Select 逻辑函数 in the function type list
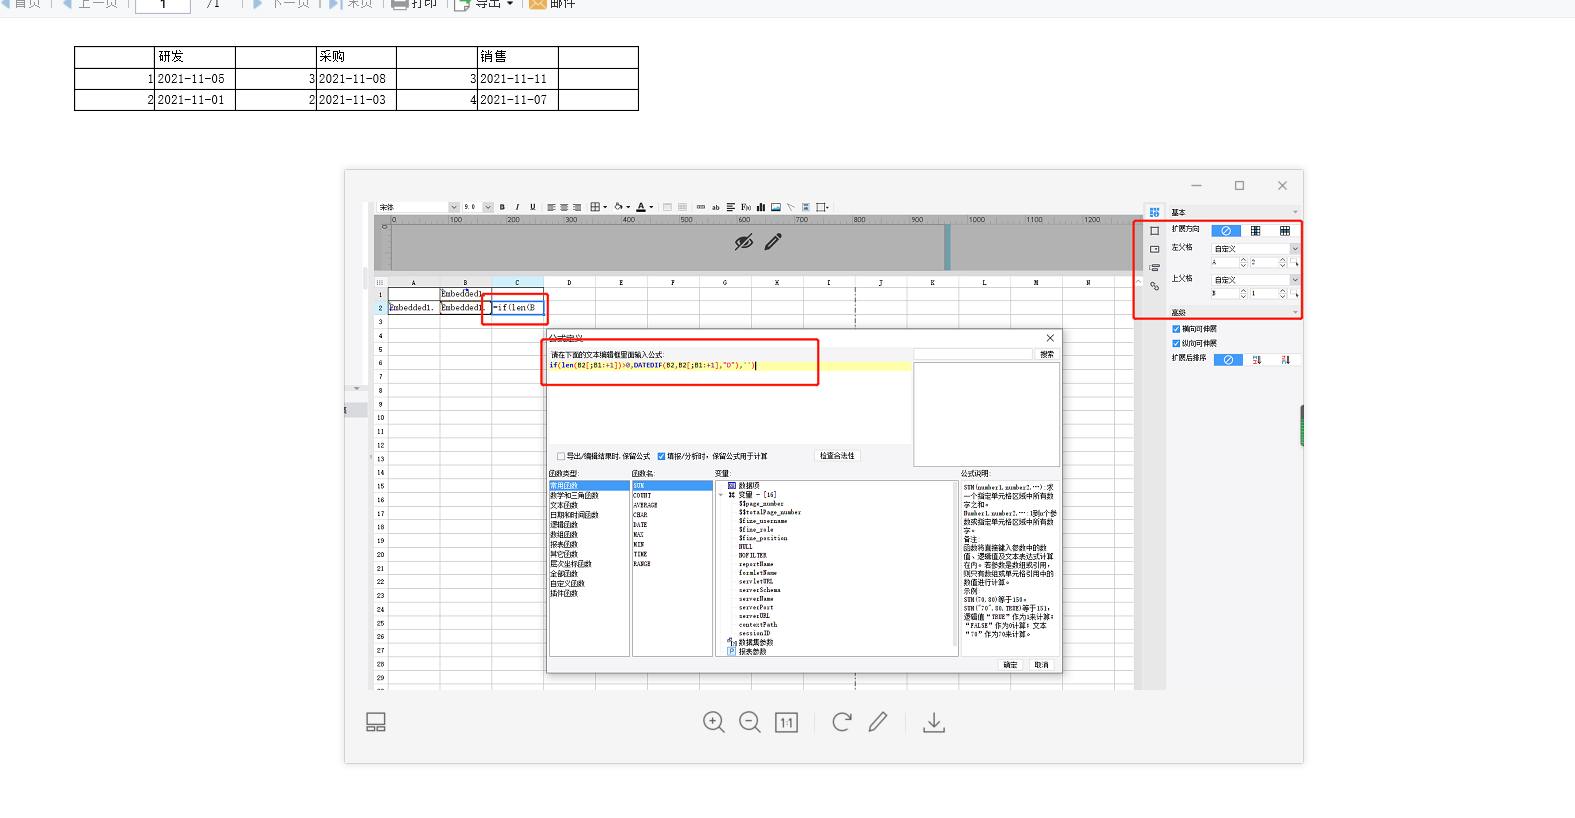The image size is (1575, 818). [564, 525]
